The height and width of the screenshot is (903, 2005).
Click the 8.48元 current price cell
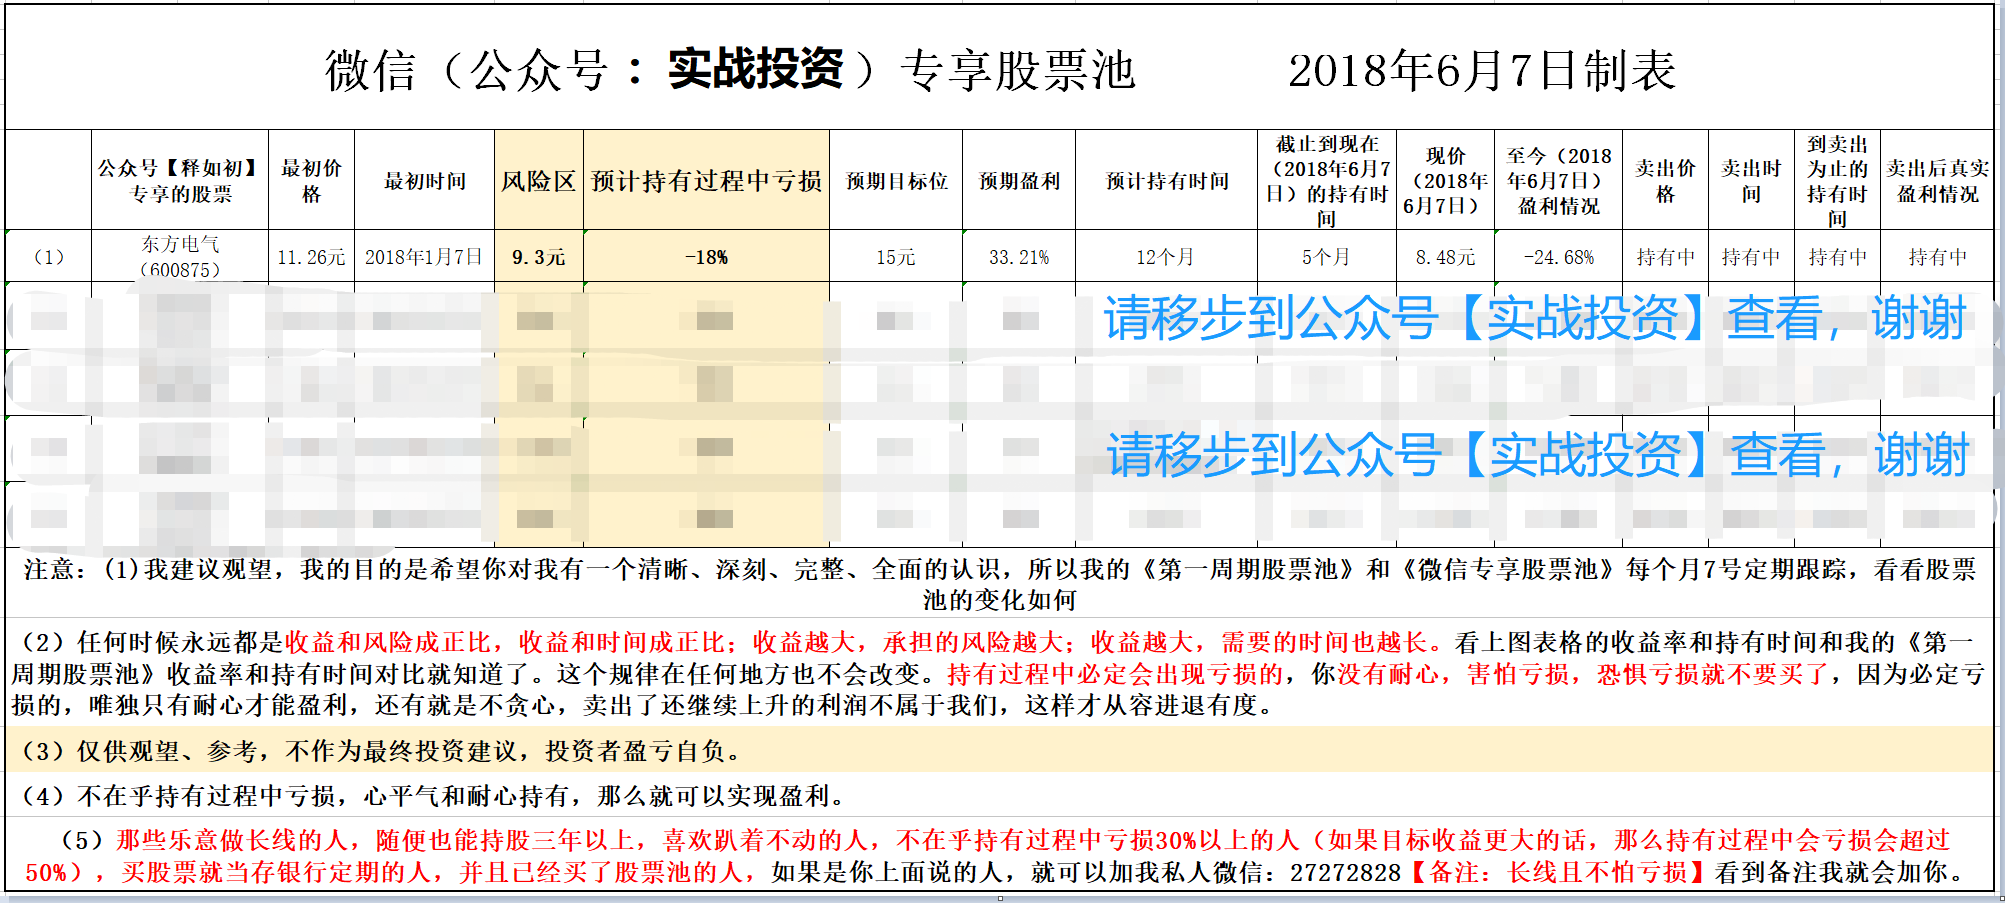(1442, 258)
